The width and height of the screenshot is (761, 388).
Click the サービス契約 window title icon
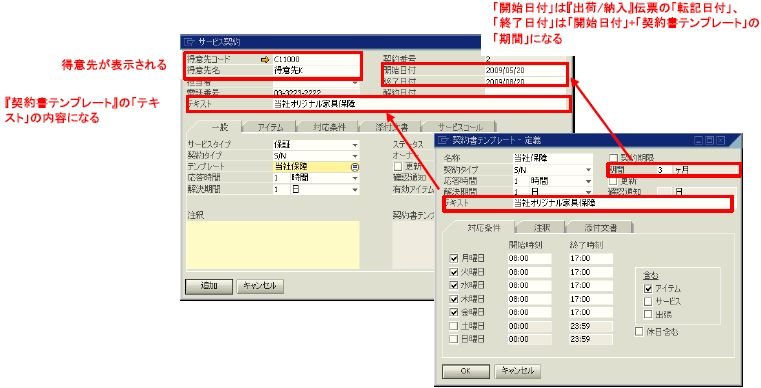189,42
